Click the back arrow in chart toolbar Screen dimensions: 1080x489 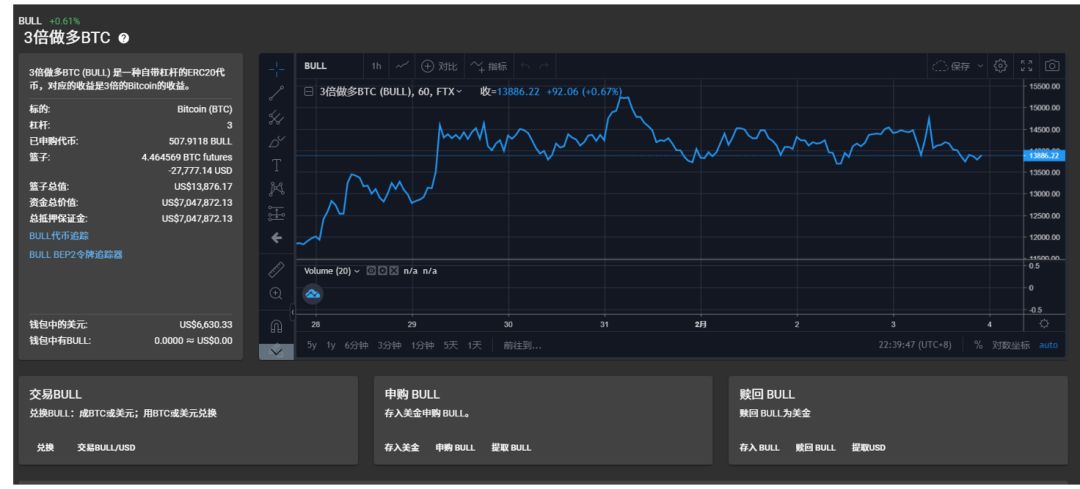pyautogui.click(x=276, y=238)
